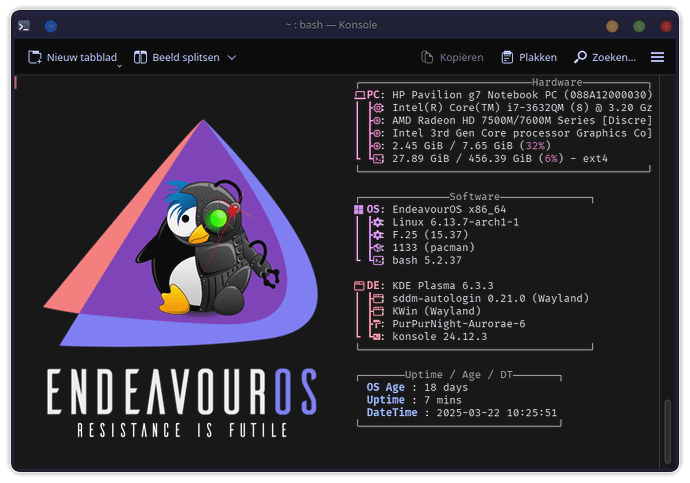Viewport: 690px width, 483px height.
Task: Click the package icon beside 1133 (pacman)
Action: click(378, 248)
